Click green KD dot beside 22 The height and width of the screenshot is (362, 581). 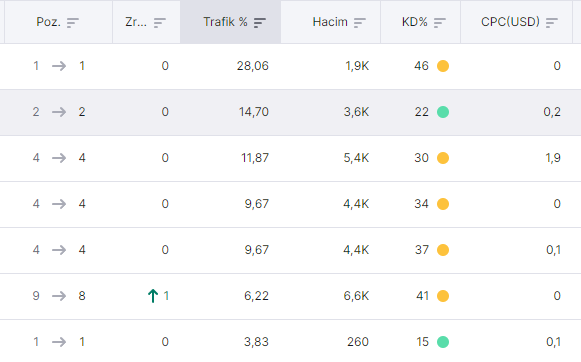[x=443, y=112]
